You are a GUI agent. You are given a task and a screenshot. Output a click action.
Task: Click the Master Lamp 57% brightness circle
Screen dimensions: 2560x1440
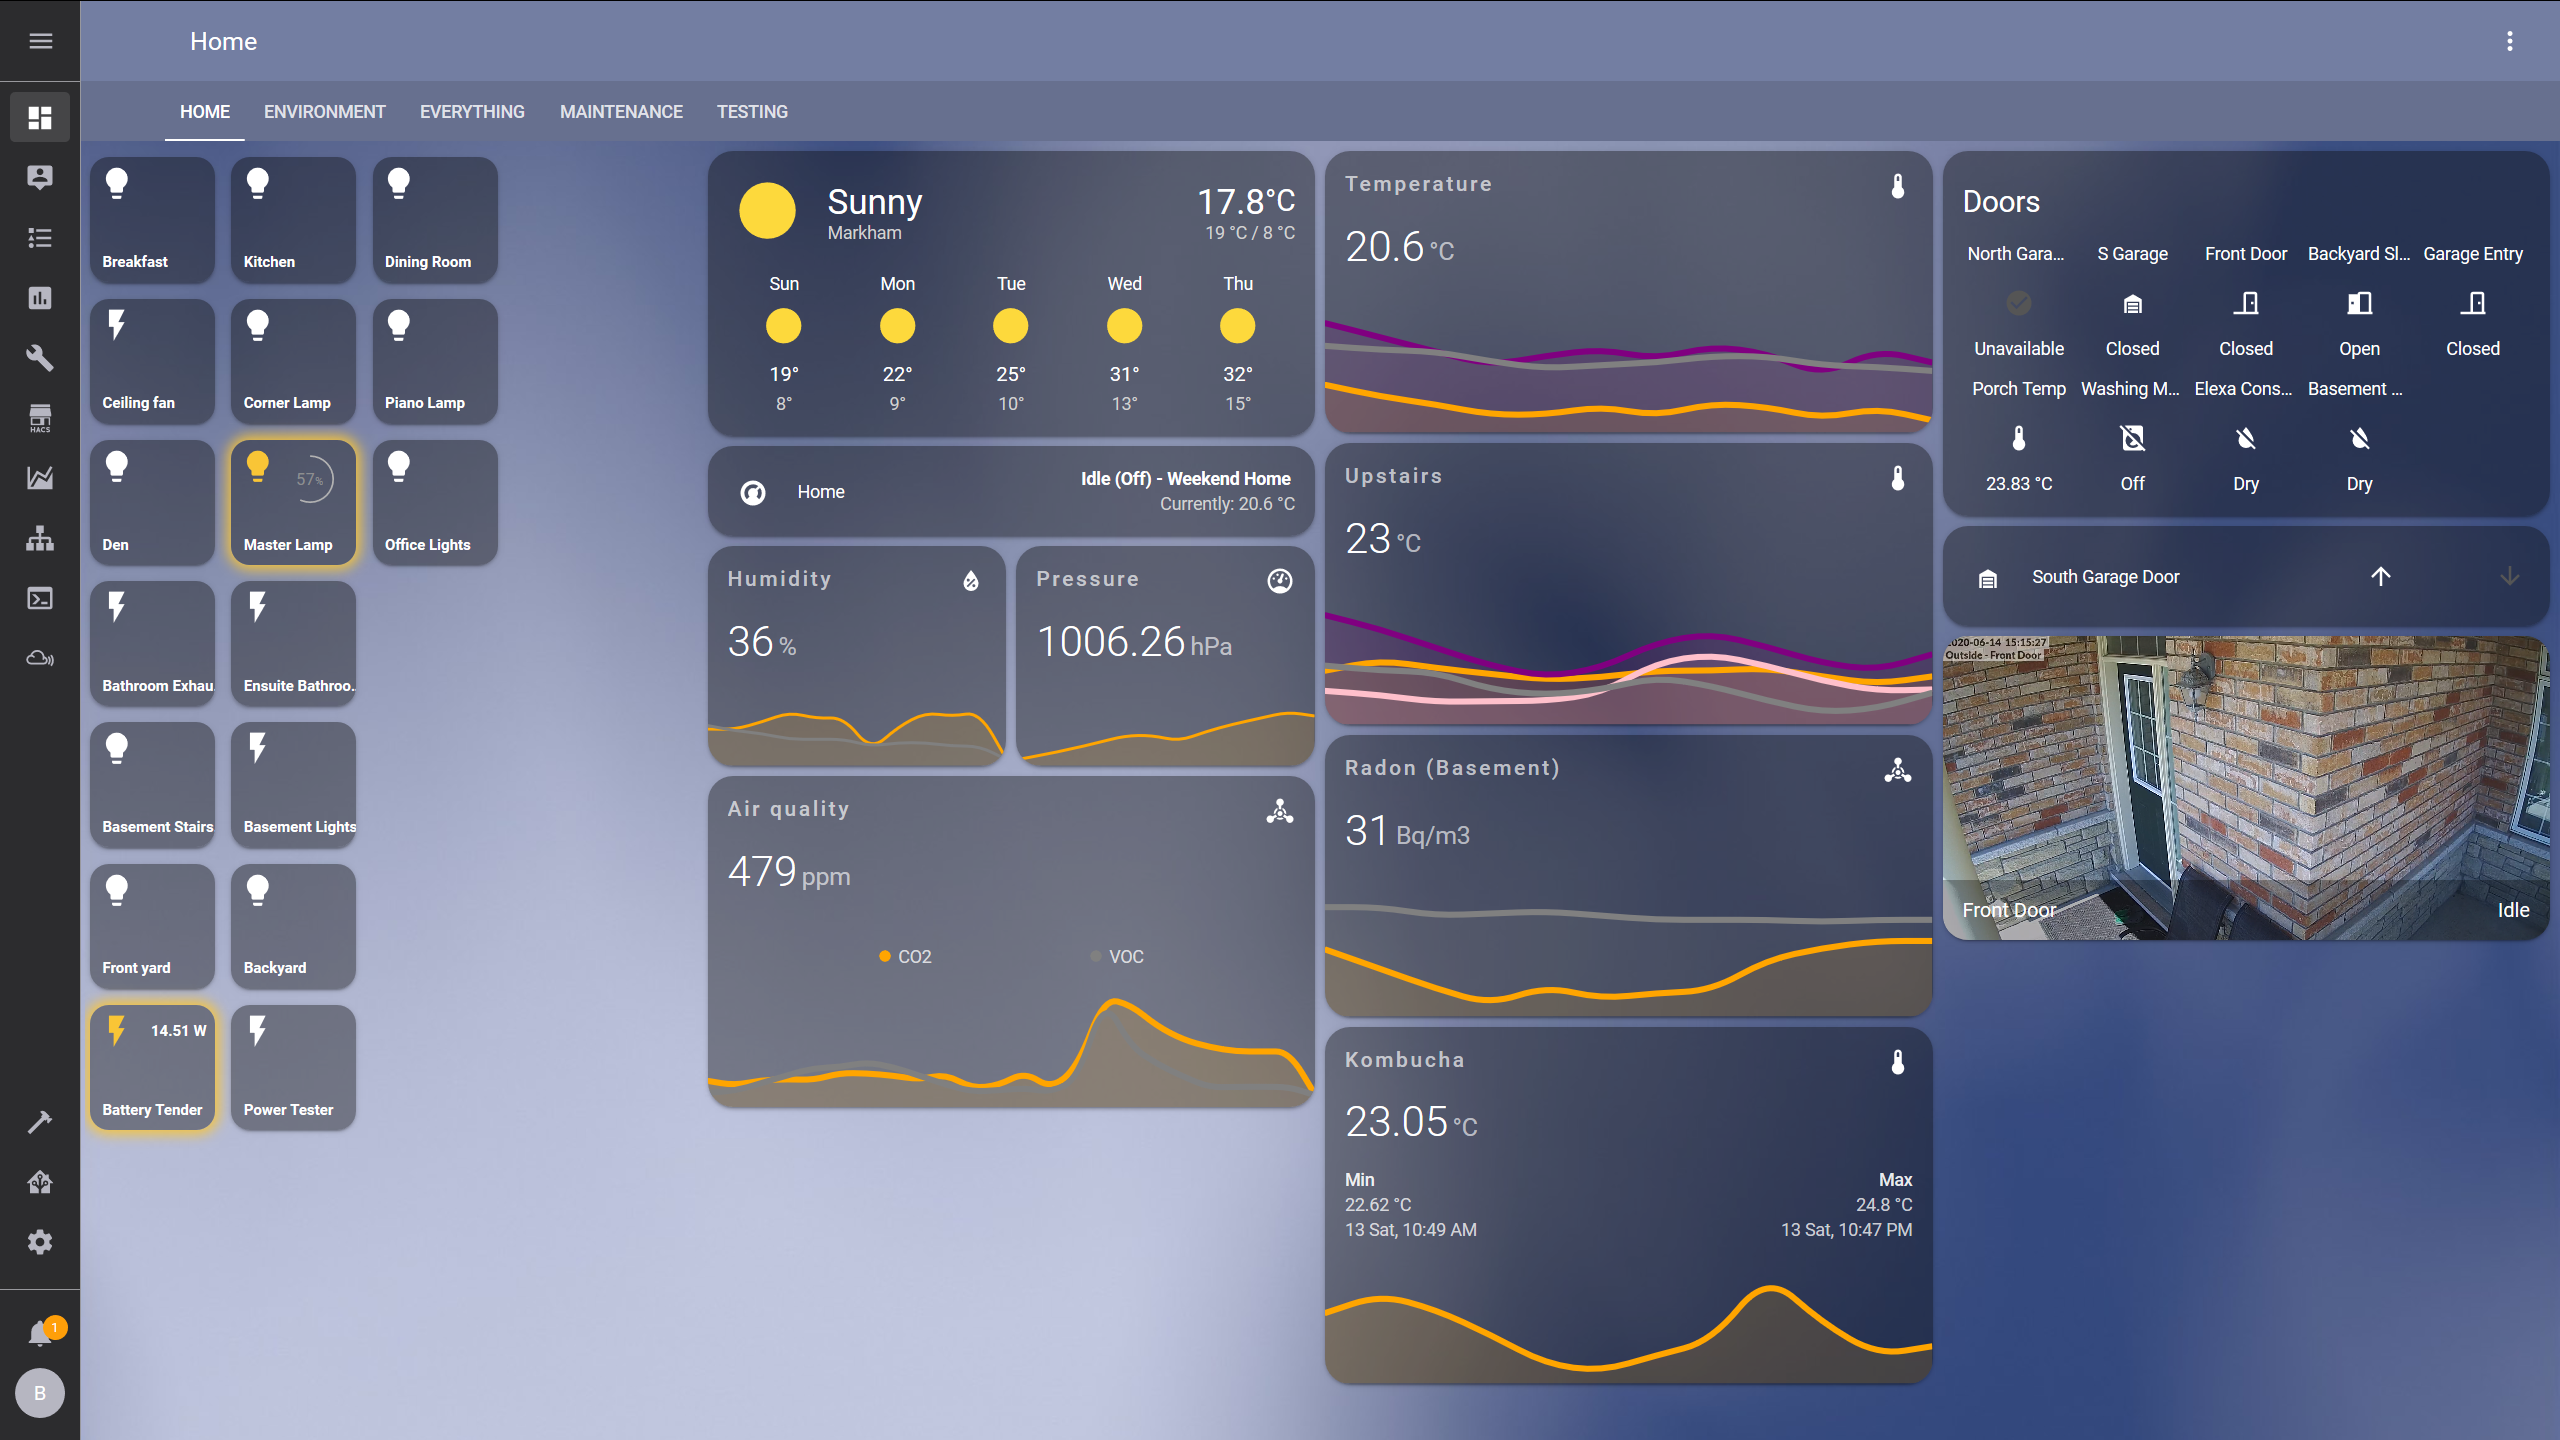click(x=312, y=480)
